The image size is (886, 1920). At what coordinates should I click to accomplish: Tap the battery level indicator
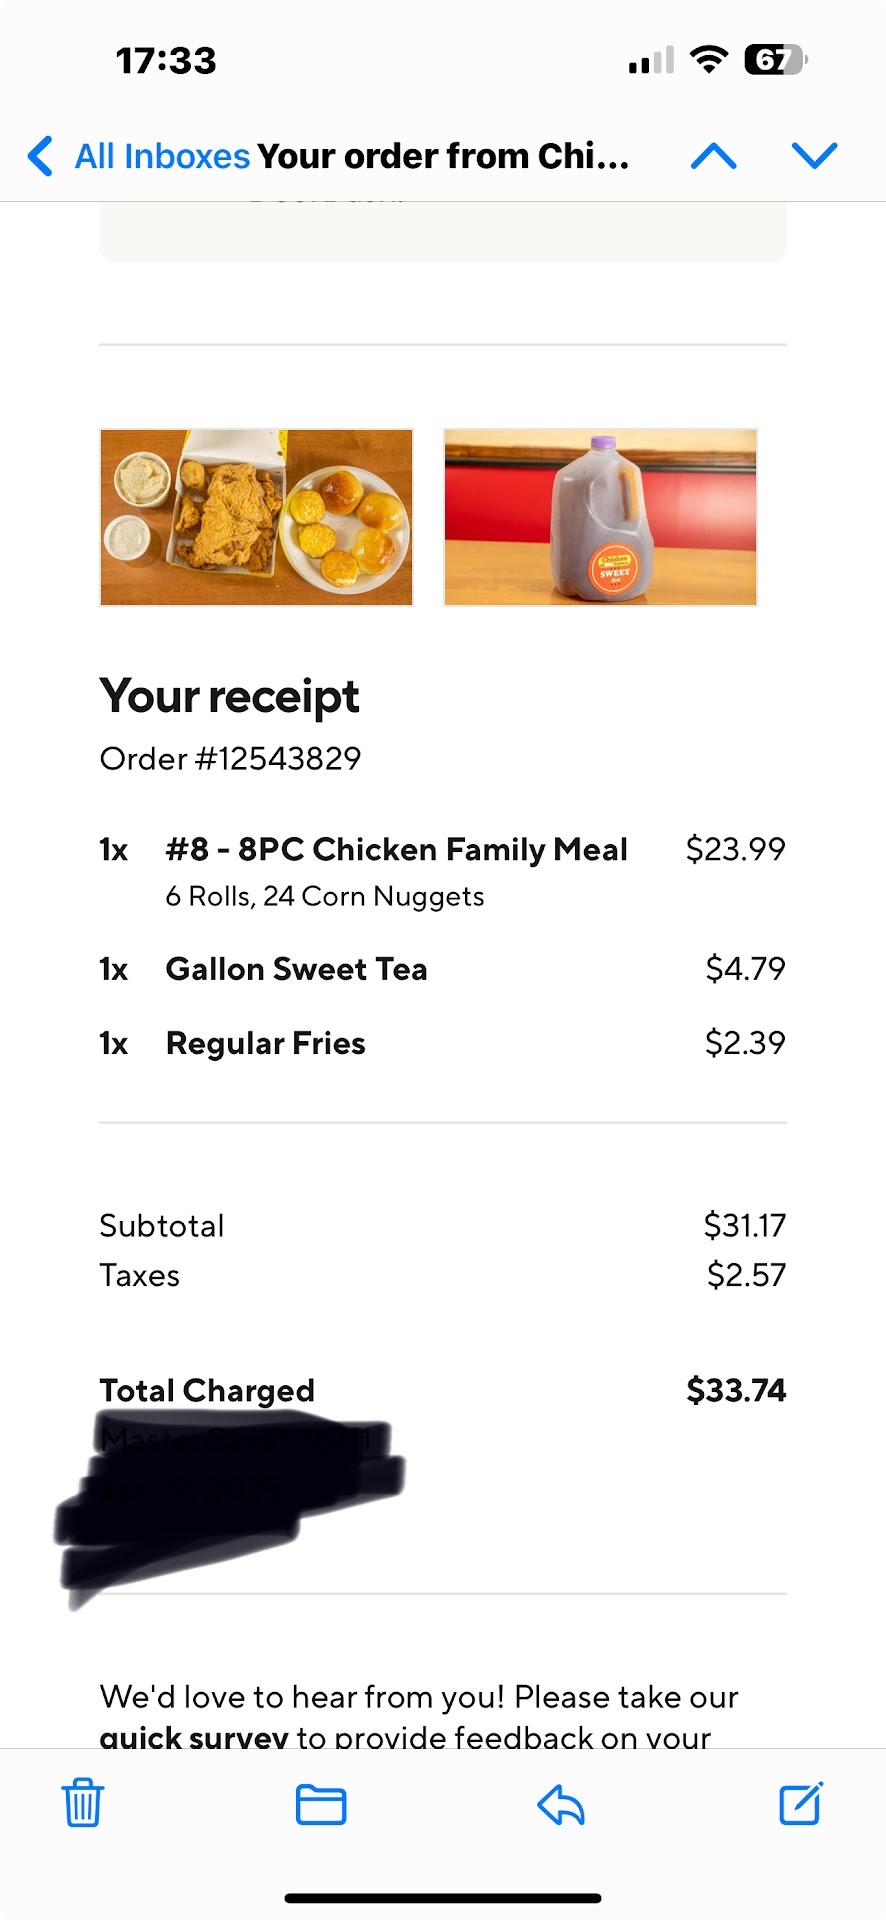click(776, 60)
